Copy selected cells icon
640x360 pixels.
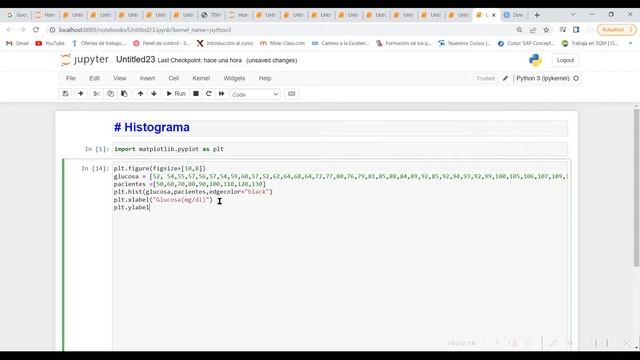[110, 94]
